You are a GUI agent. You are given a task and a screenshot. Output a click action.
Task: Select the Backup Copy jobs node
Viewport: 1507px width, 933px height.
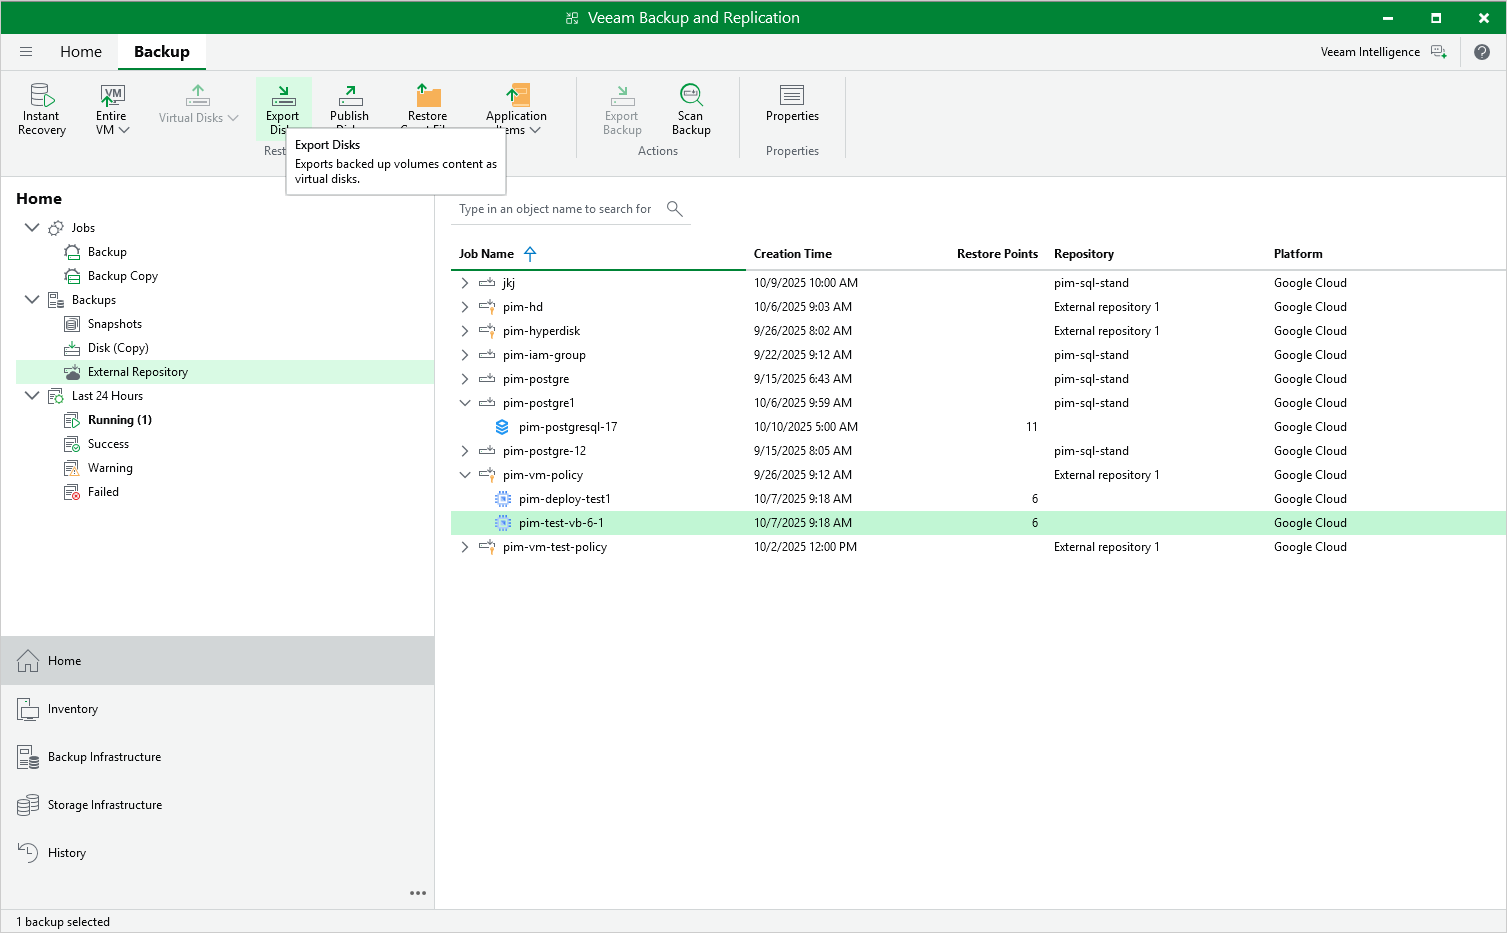click(122, 276)
